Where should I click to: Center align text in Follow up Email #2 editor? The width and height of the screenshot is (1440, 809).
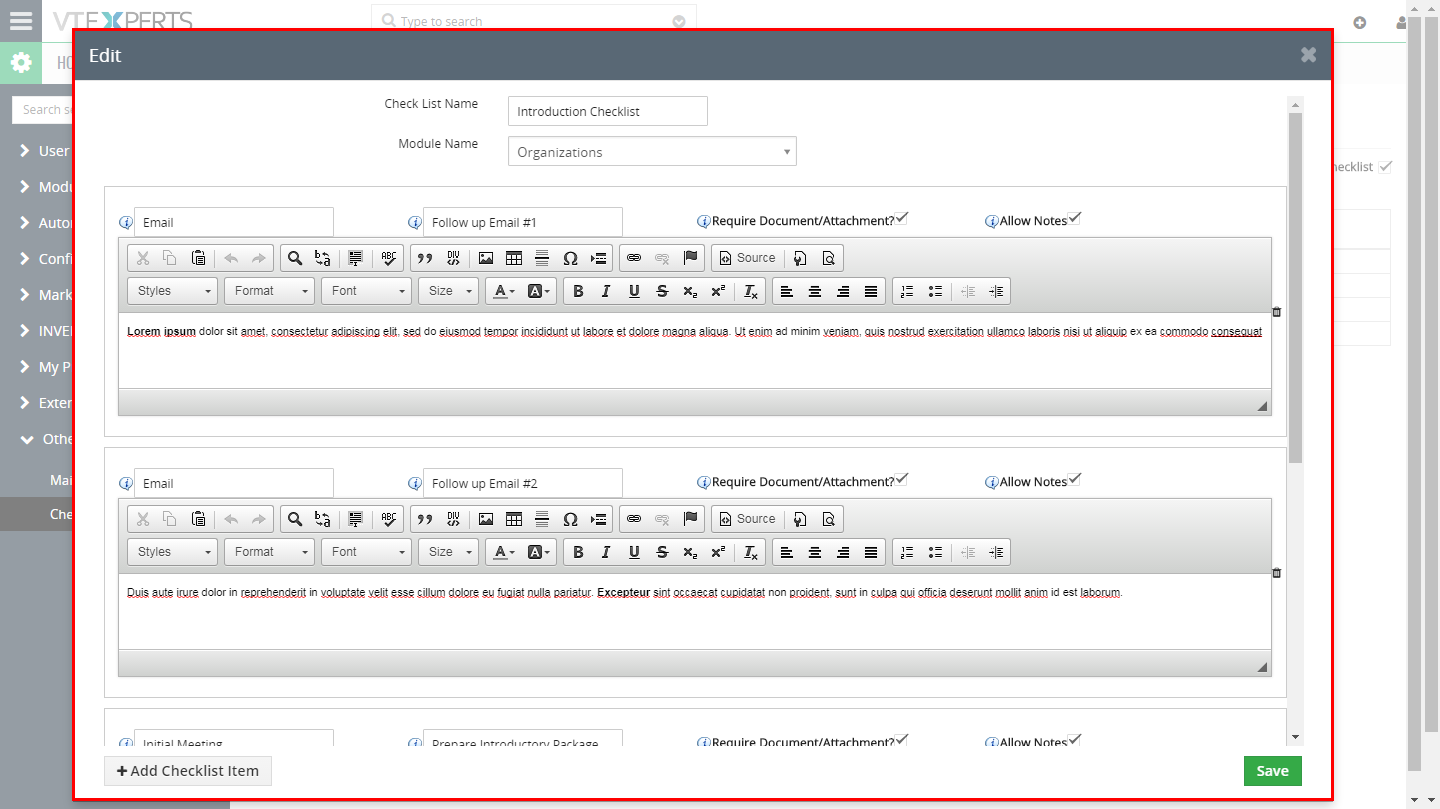[815, 552]
